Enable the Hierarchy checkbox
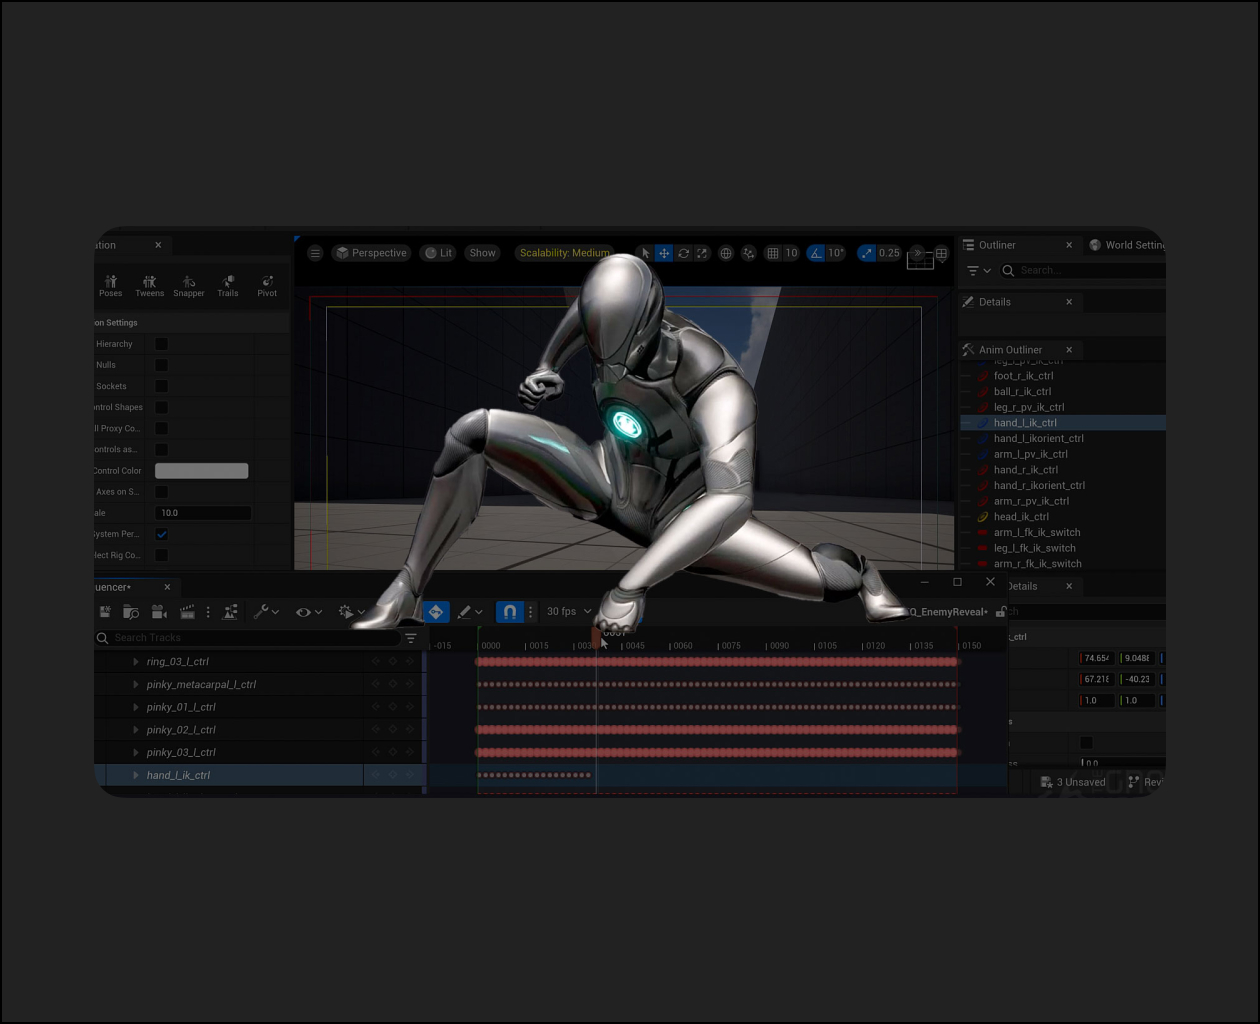 pyautogui.click(x=162, y=344)
